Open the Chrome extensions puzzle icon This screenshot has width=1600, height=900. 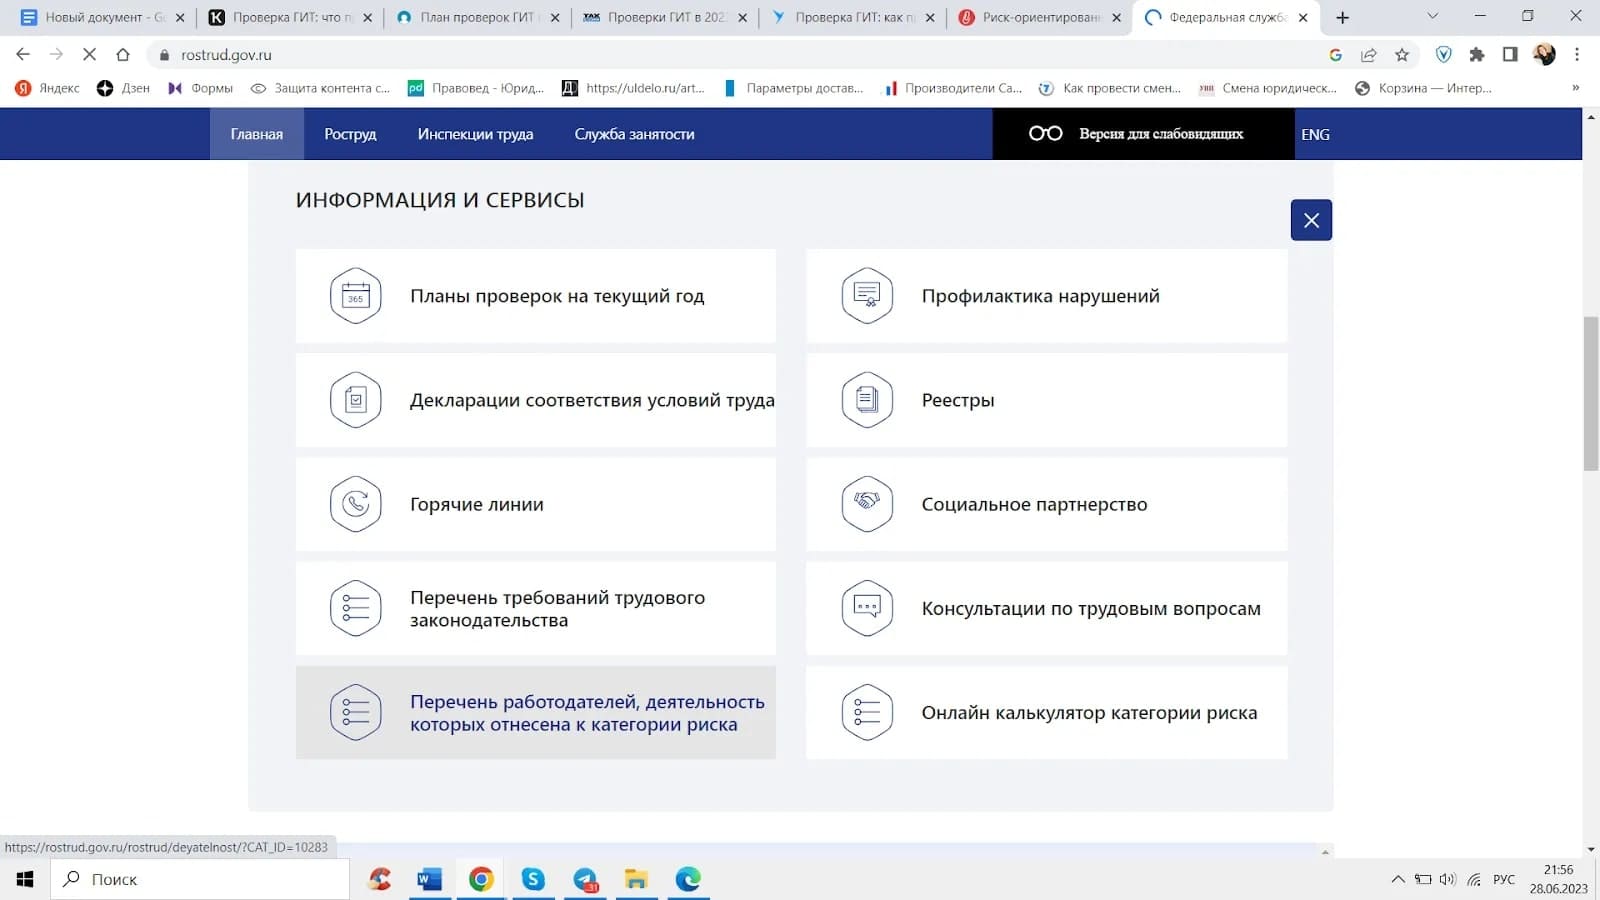1477,55
